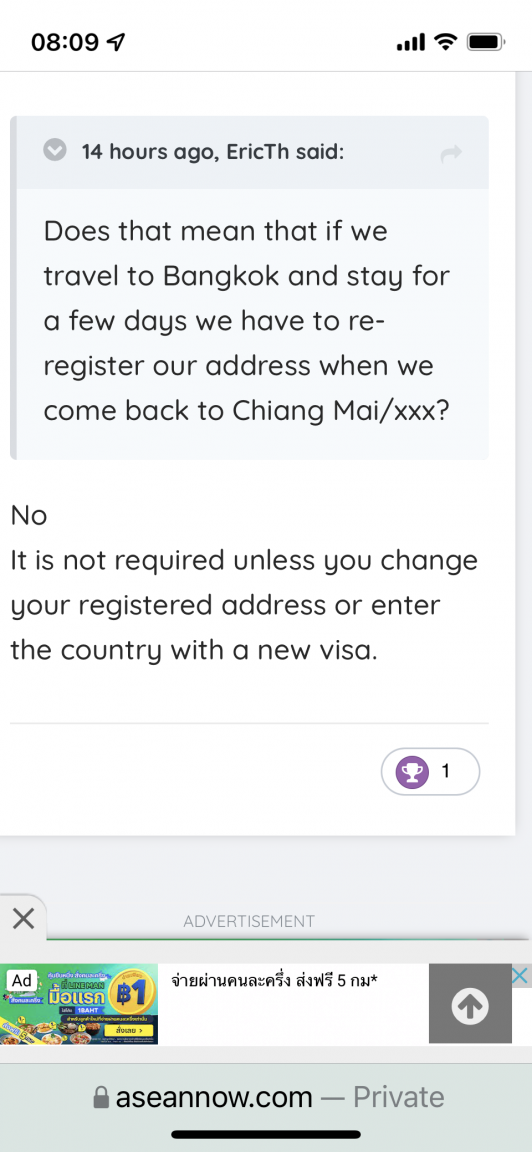Screen dimensions: 532x1152
Task: Tap the Wi-Fi status icon
Action: click(445, 43)
